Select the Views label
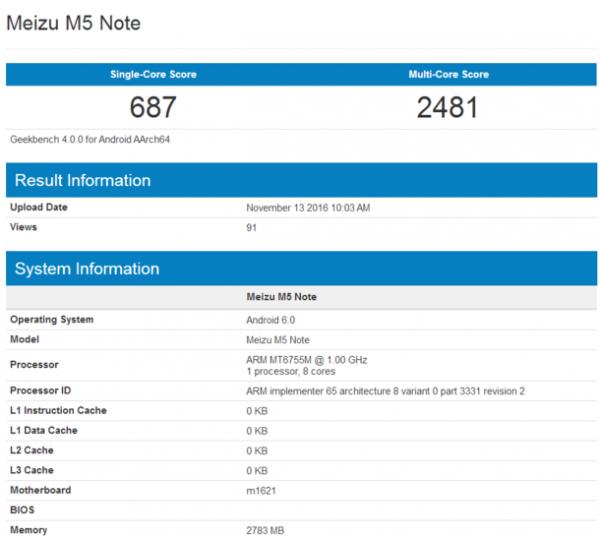The image size is (600, 538). [x=23, y=227]
